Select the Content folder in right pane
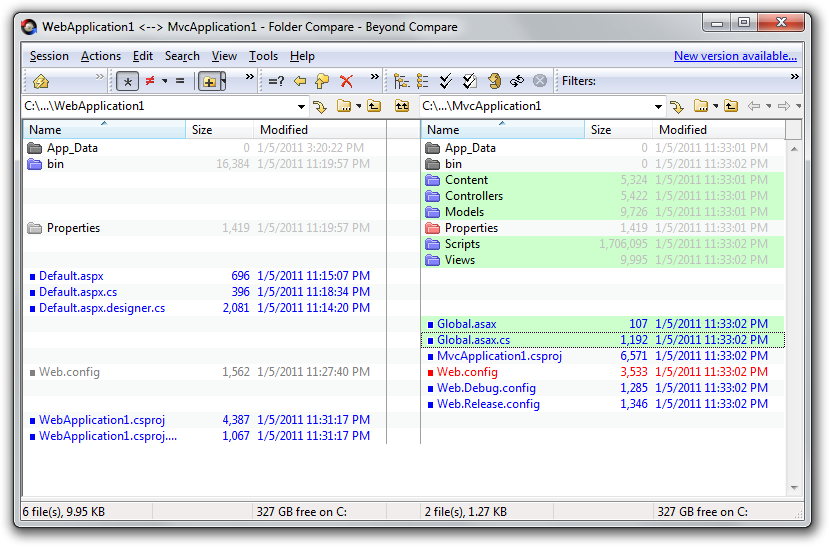This screenshot has height=547, width=829. (x=603, y=180)
